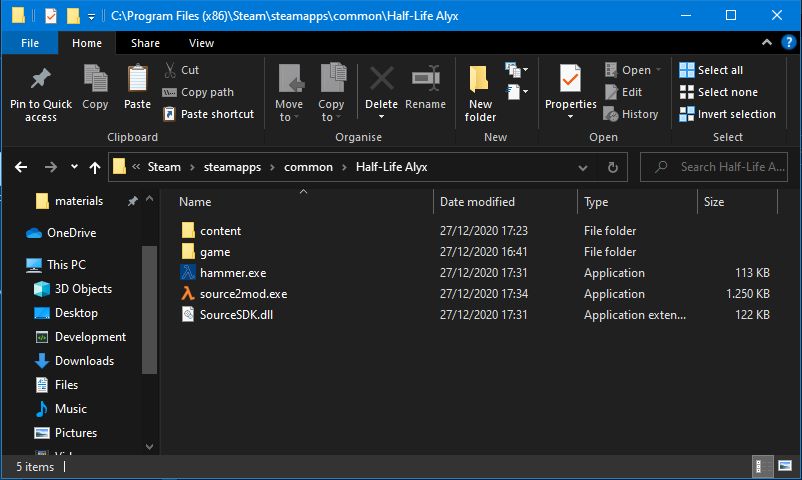The height and width of the screenshot is (480, 802).
Task: Sort by the Name column header
Action: coord(303,202)
